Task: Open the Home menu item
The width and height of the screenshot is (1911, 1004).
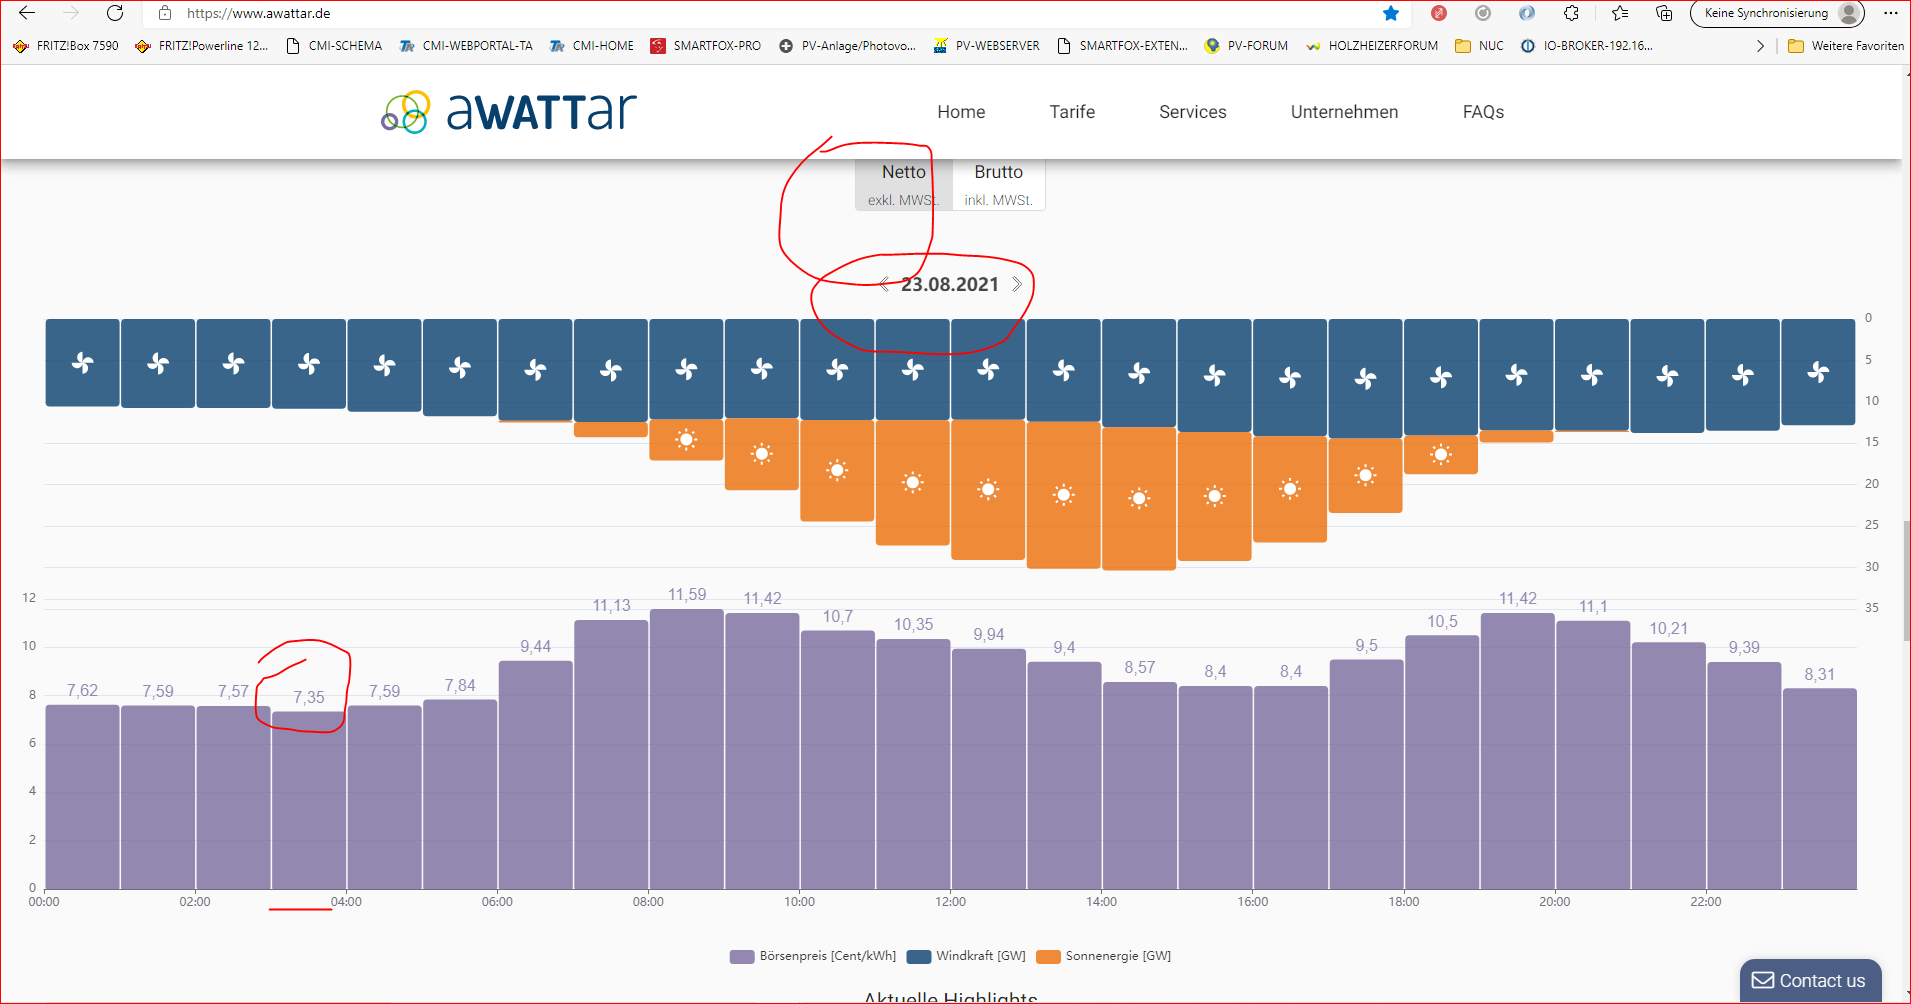Action: click(x=961, y=112)
